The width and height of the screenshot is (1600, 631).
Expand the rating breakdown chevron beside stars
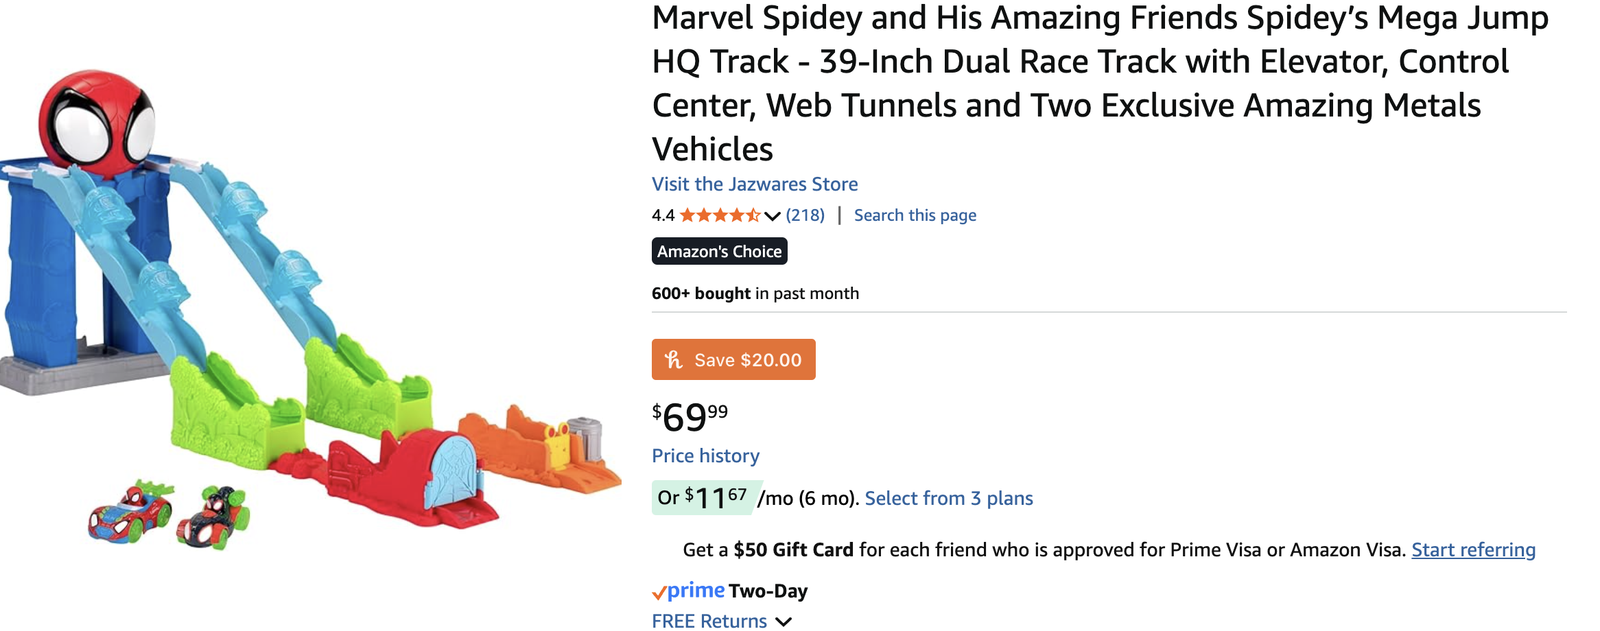[772, 216]
